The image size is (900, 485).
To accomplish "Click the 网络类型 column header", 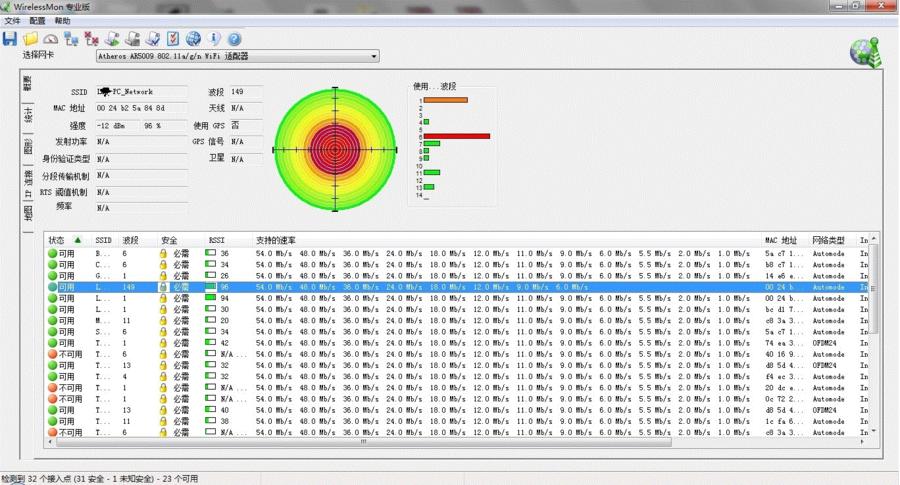I will click(832, 240).
